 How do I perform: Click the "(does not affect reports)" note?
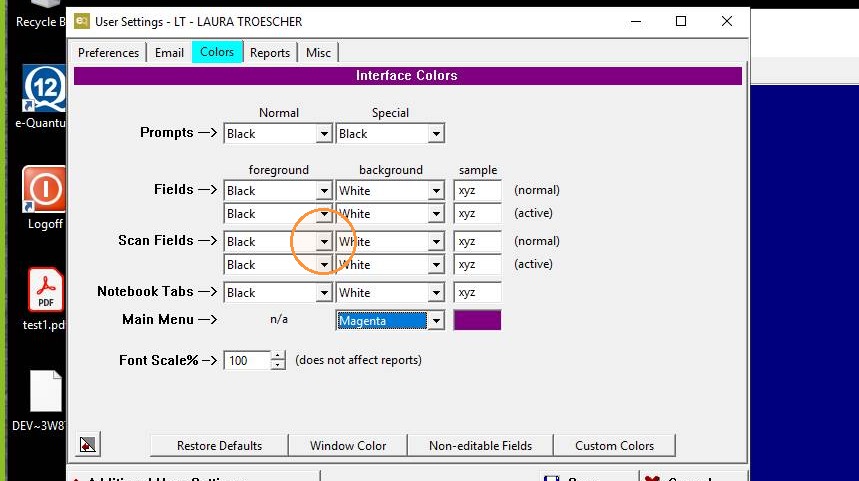(358, 360)
